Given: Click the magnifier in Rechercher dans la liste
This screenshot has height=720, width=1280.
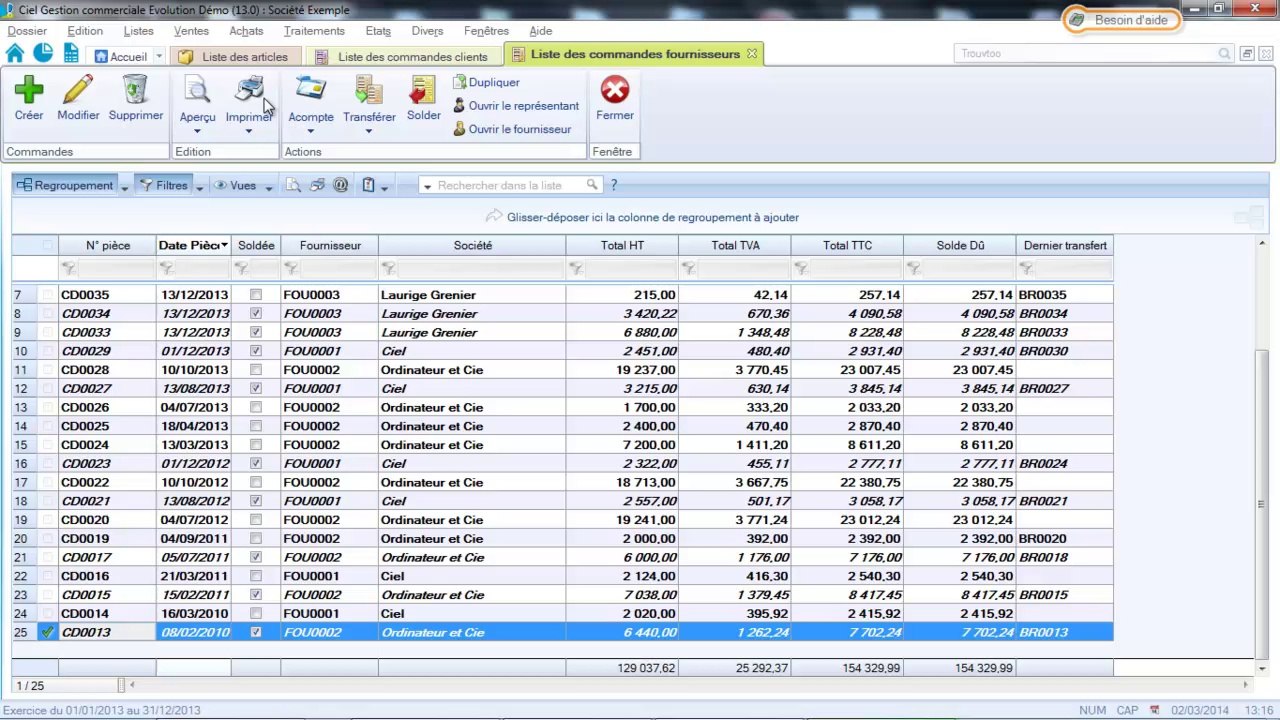Looking at the screenshot, I should pos(592,185).
